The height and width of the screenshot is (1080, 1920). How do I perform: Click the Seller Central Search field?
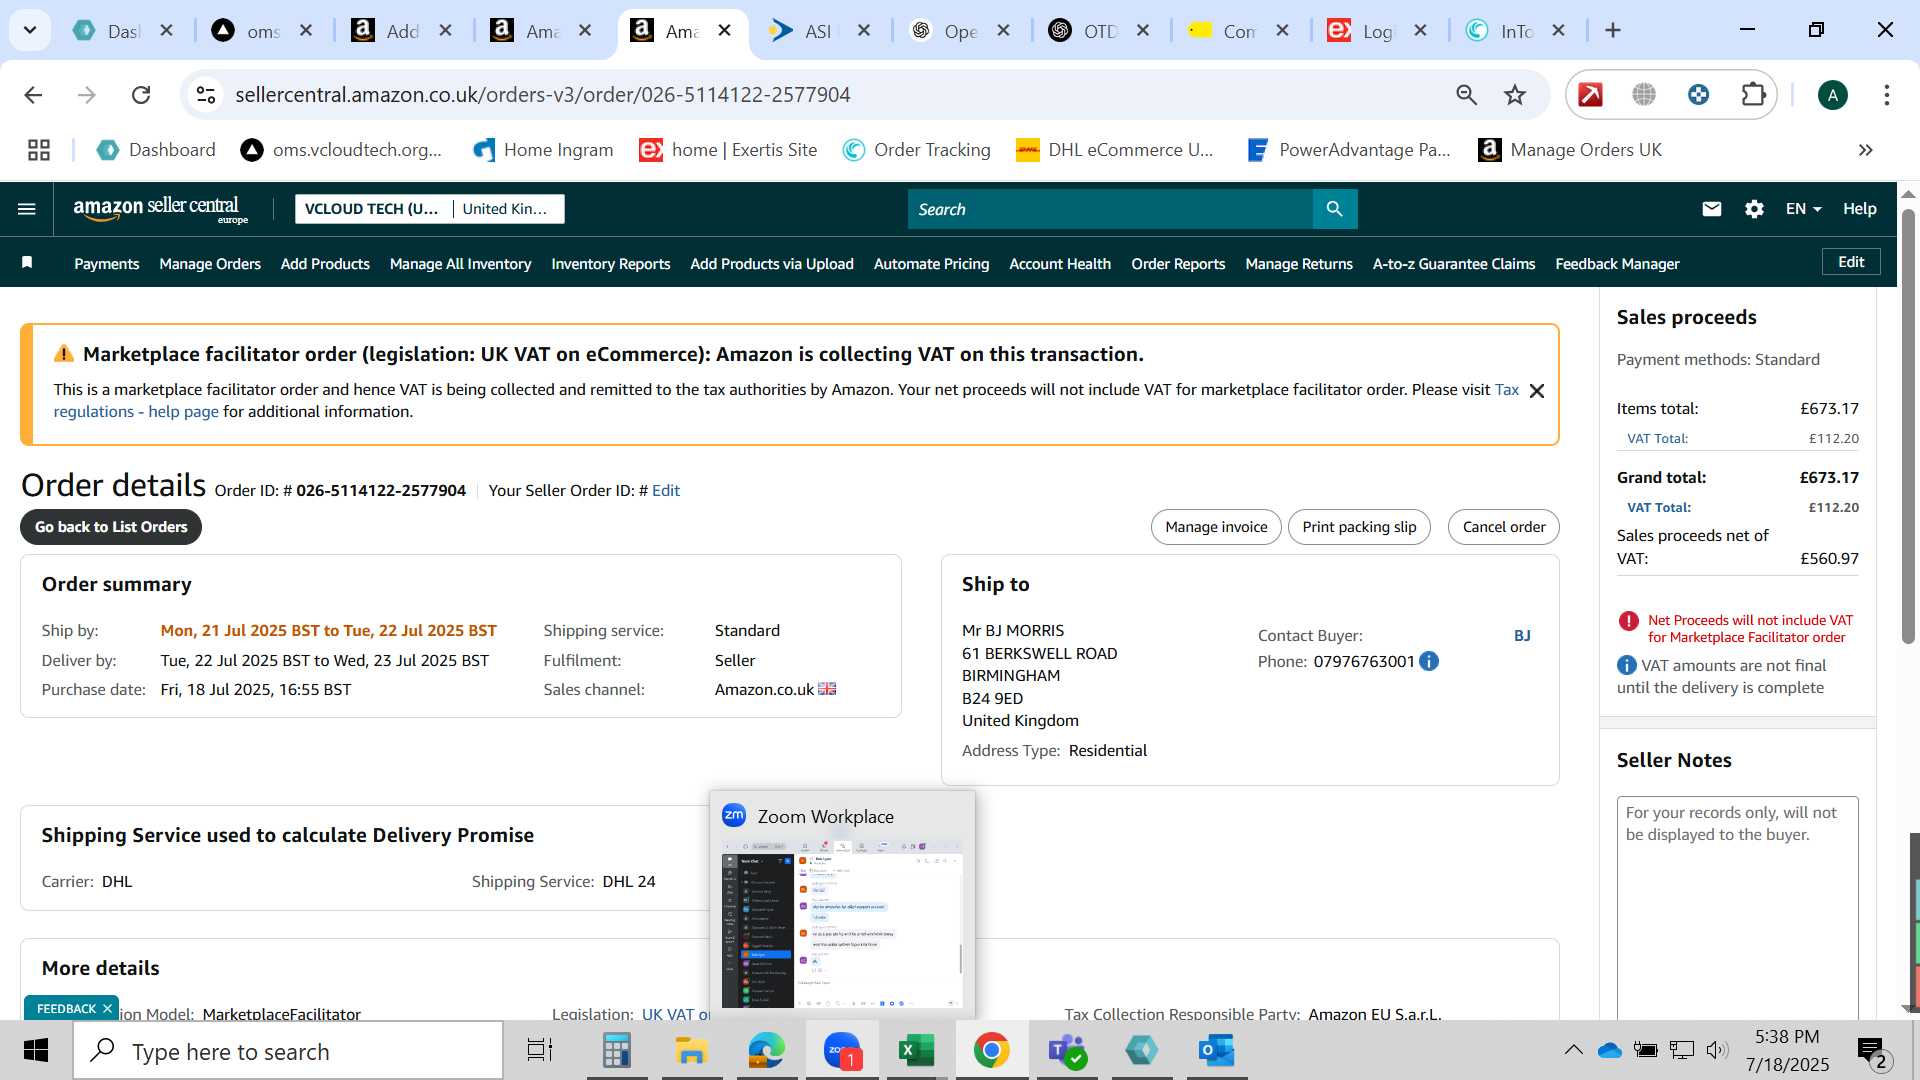point(1110,209)
